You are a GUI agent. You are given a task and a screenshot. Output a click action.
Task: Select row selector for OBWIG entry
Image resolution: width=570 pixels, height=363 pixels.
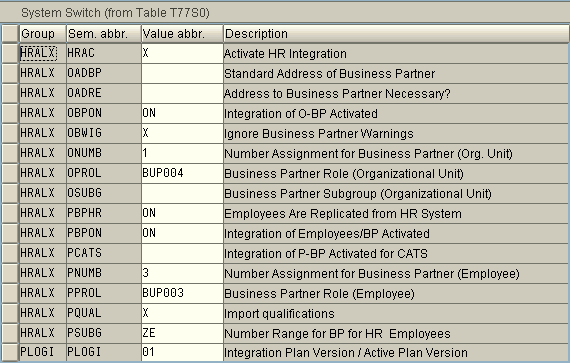coord(10,133)
